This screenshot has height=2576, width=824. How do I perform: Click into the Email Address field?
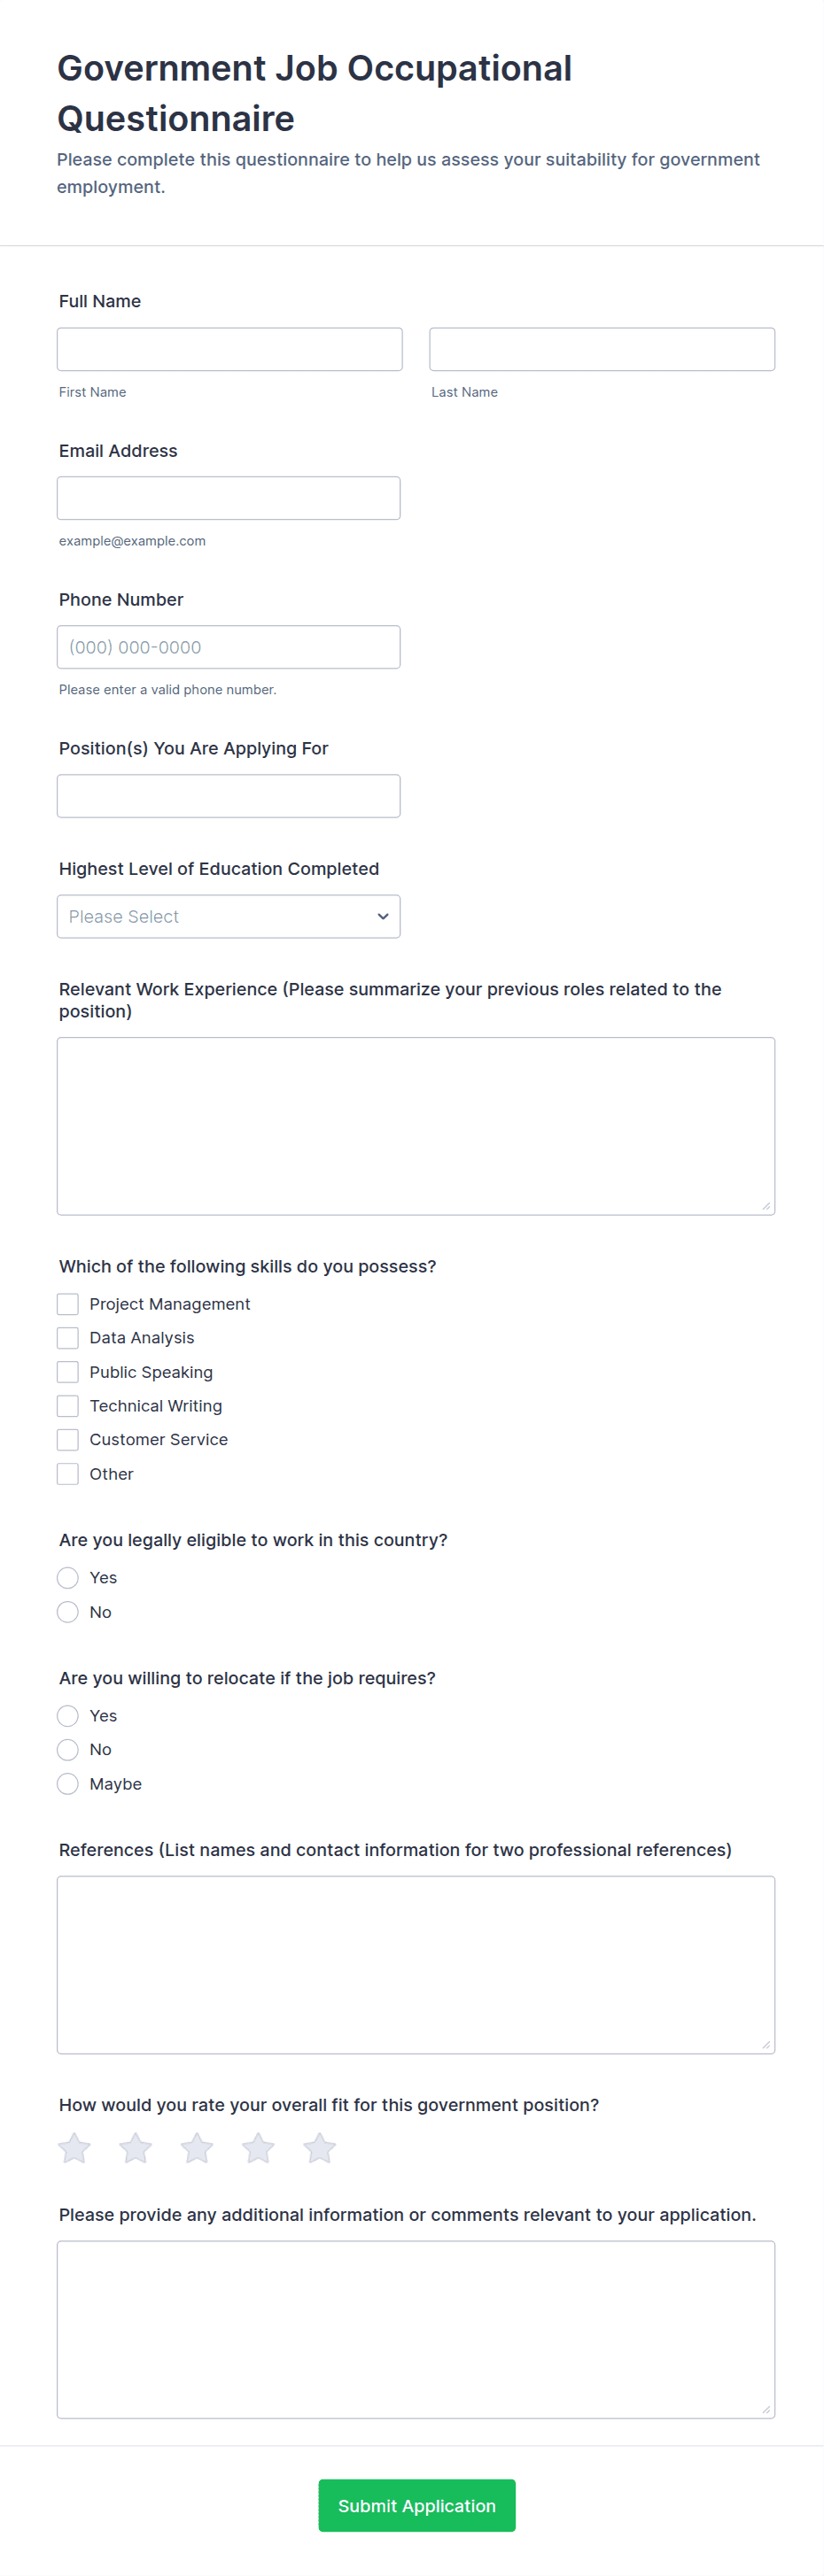pos(229,498)
